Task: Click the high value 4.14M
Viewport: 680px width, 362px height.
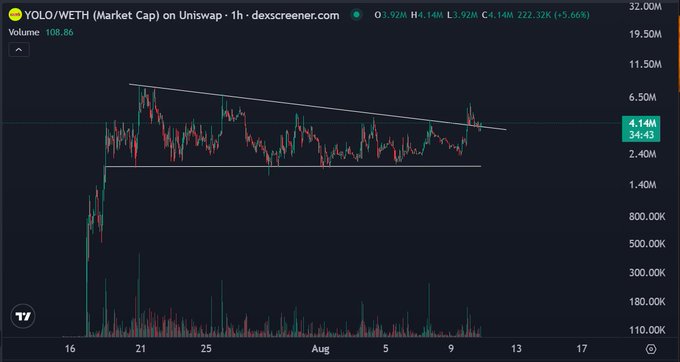Action: [x=430, y=15]
